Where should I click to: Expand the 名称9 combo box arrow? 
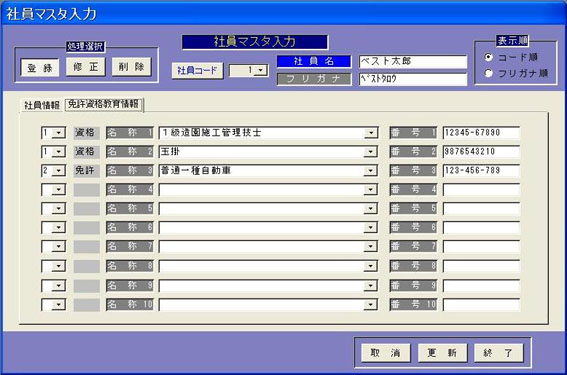click(371, 286)
